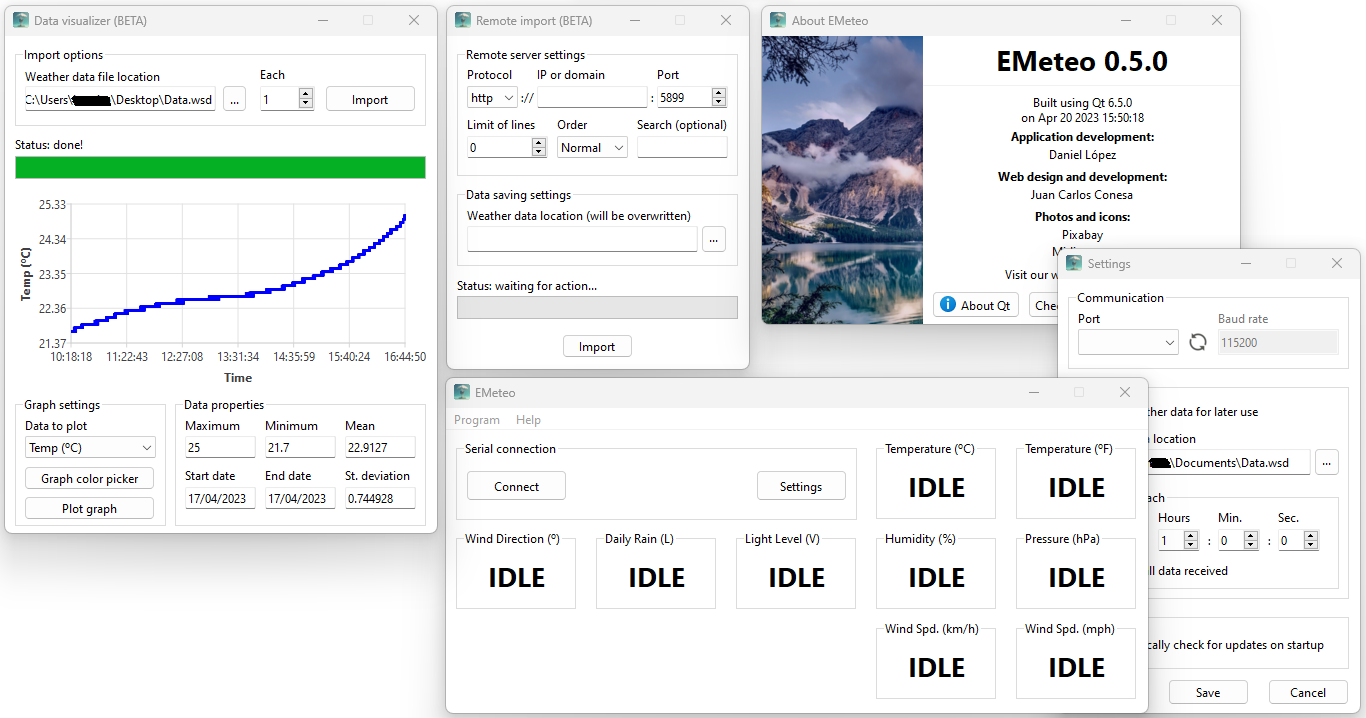Open the Order dropdown set to Normal

591,147
